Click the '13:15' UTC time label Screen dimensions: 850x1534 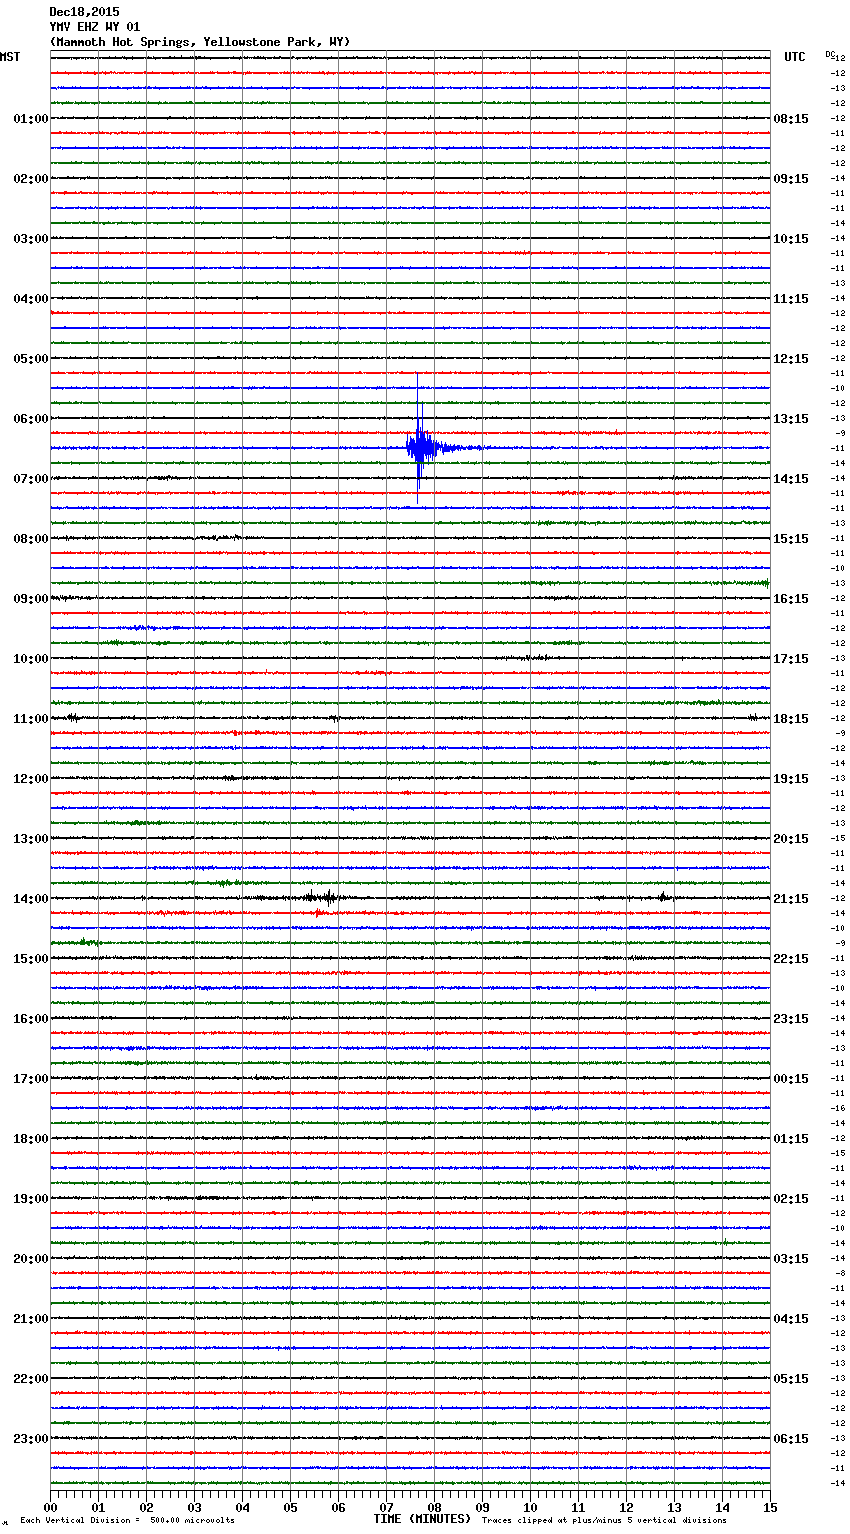[791, 419]
